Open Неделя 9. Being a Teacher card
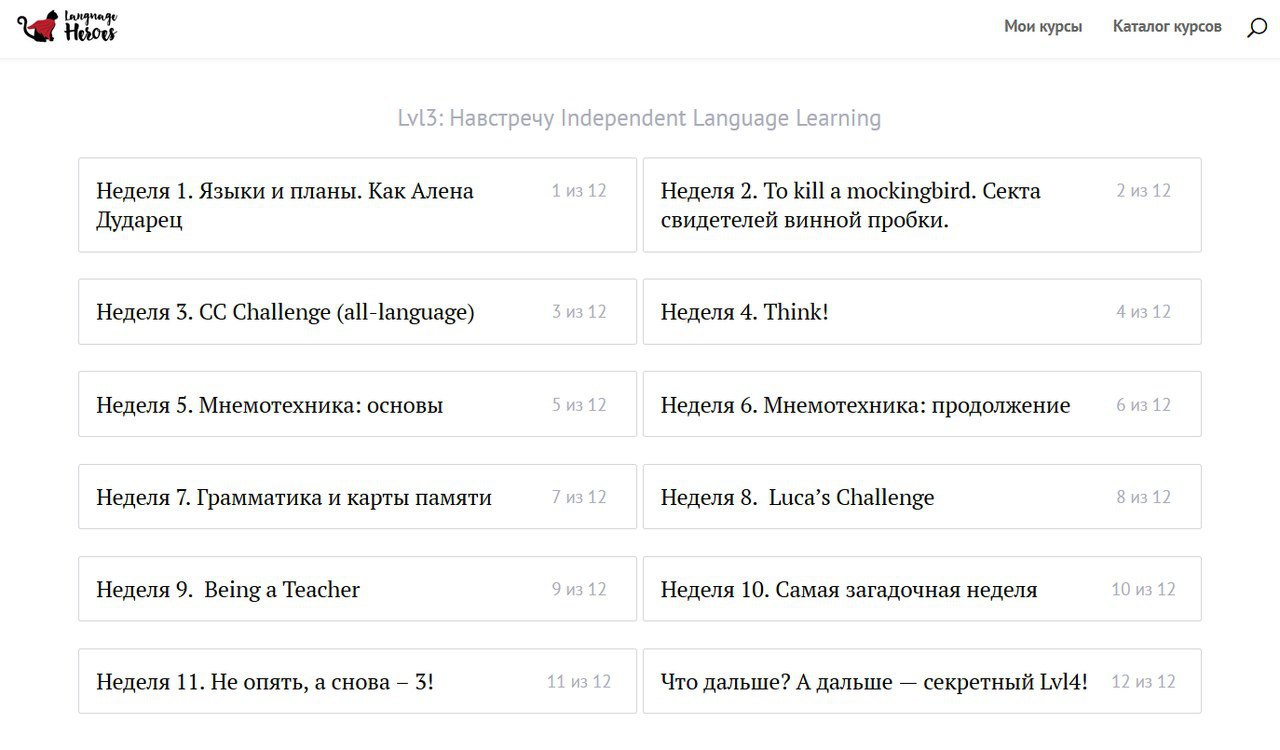 click(357, 589)
